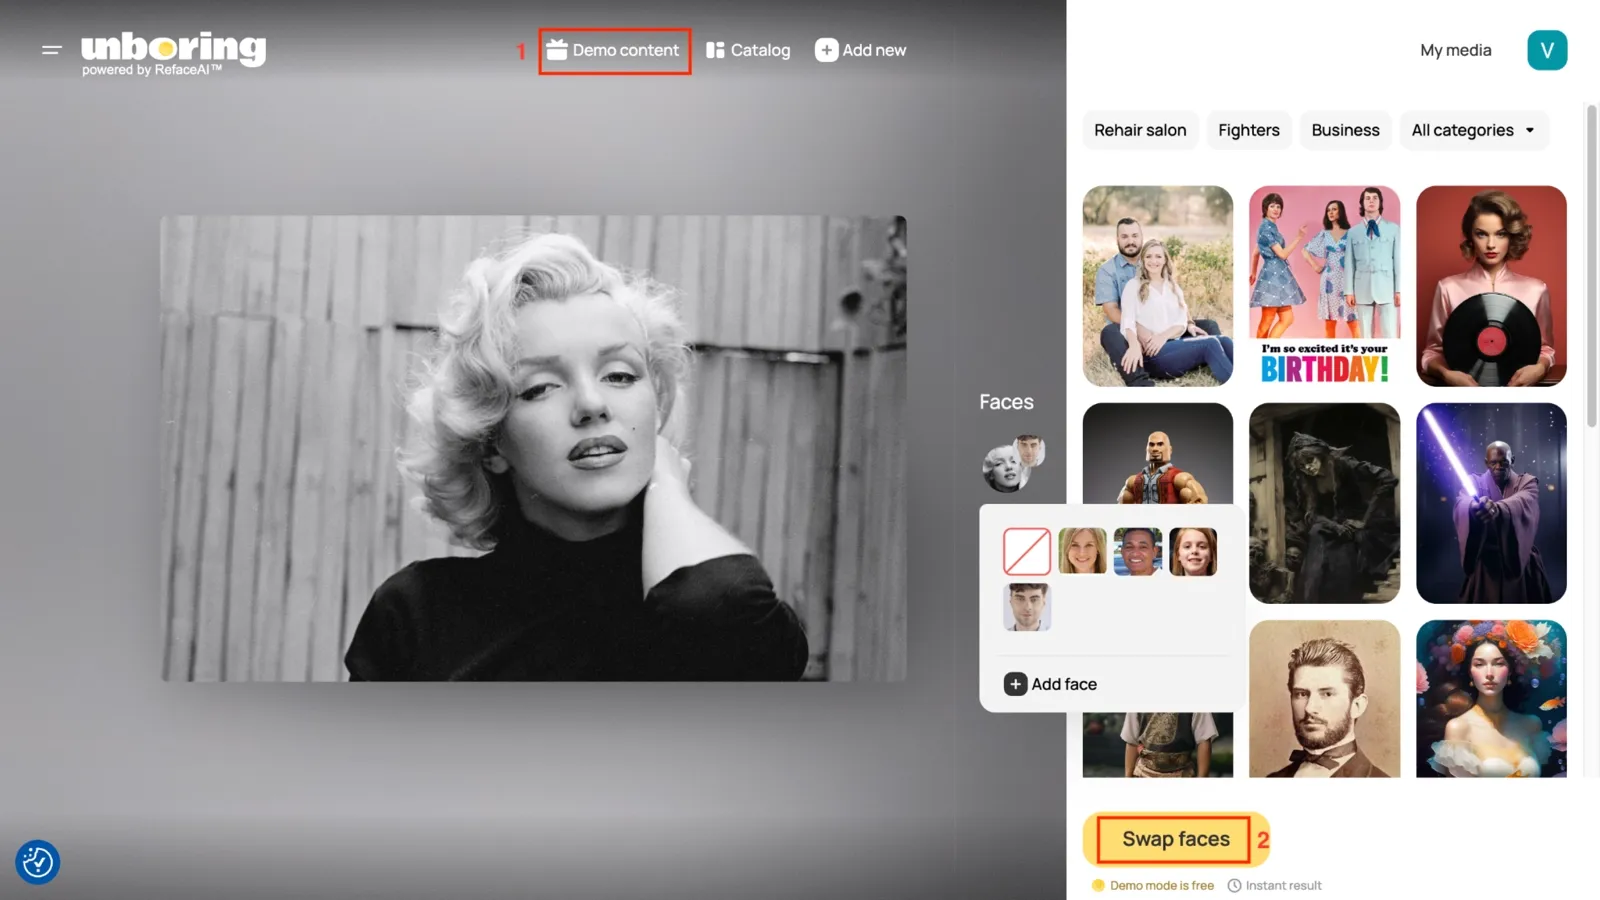Screen dimensions: 1600x900
Task: Click the media panel vertical scrollbar
Action: pos(1592,265)
